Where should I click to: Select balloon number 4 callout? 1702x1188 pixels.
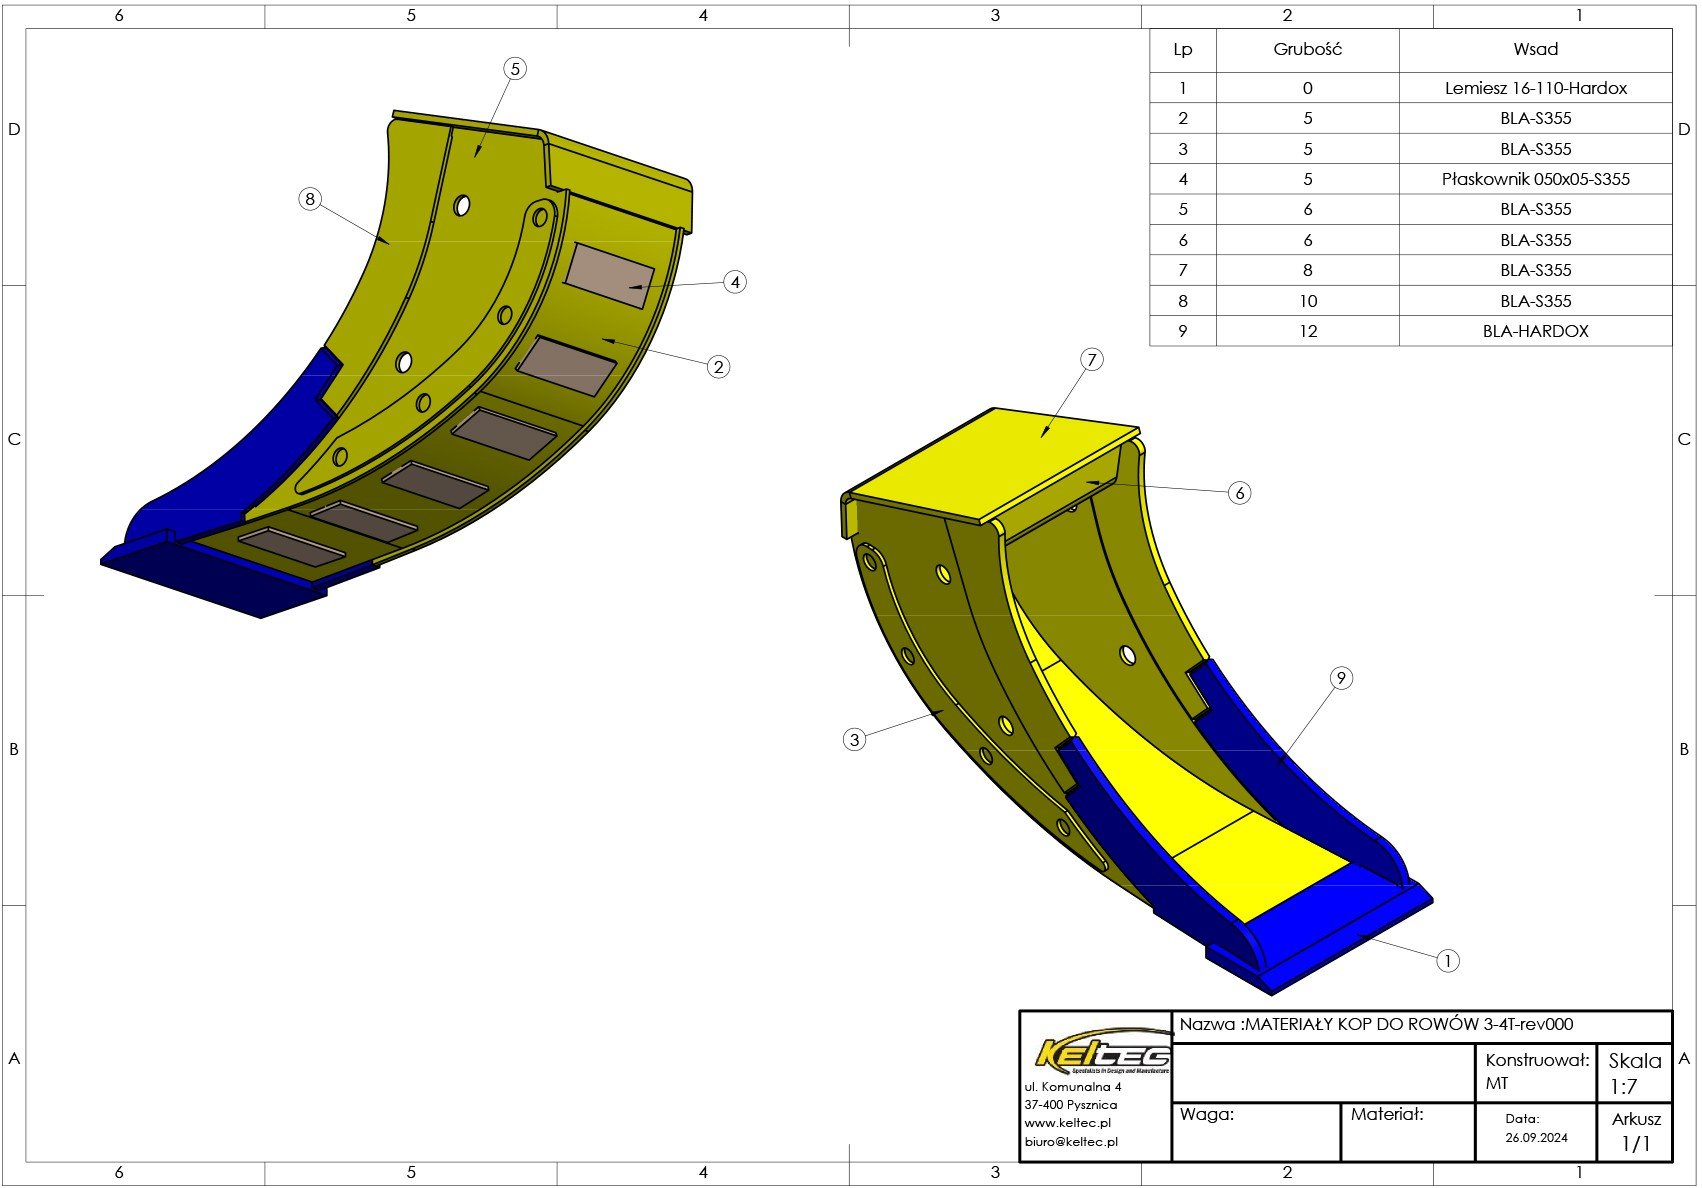click(735, 282)
